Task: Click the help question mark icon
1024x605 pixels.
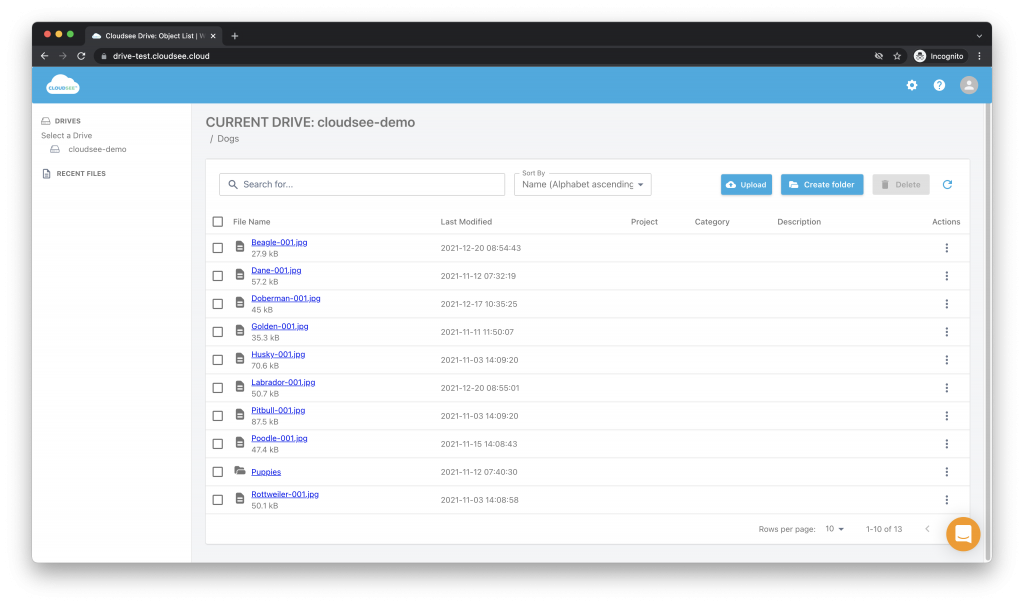Action: click(x=938, y=85)
